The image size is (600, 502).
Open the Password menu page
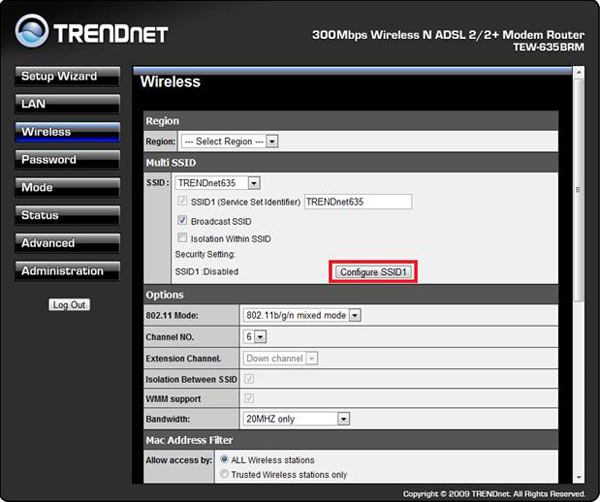point(67,160)
